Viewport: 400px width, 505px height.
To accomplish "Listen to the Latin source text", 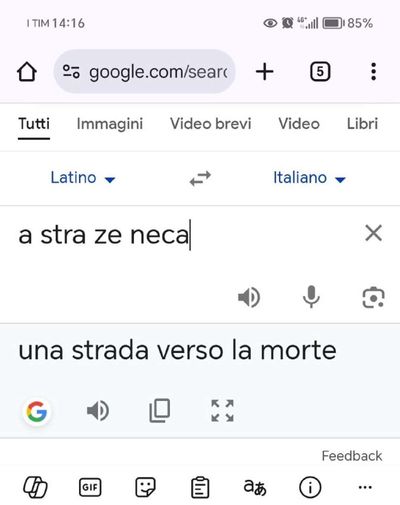I will pyautogui.click(x=249, y=297).
